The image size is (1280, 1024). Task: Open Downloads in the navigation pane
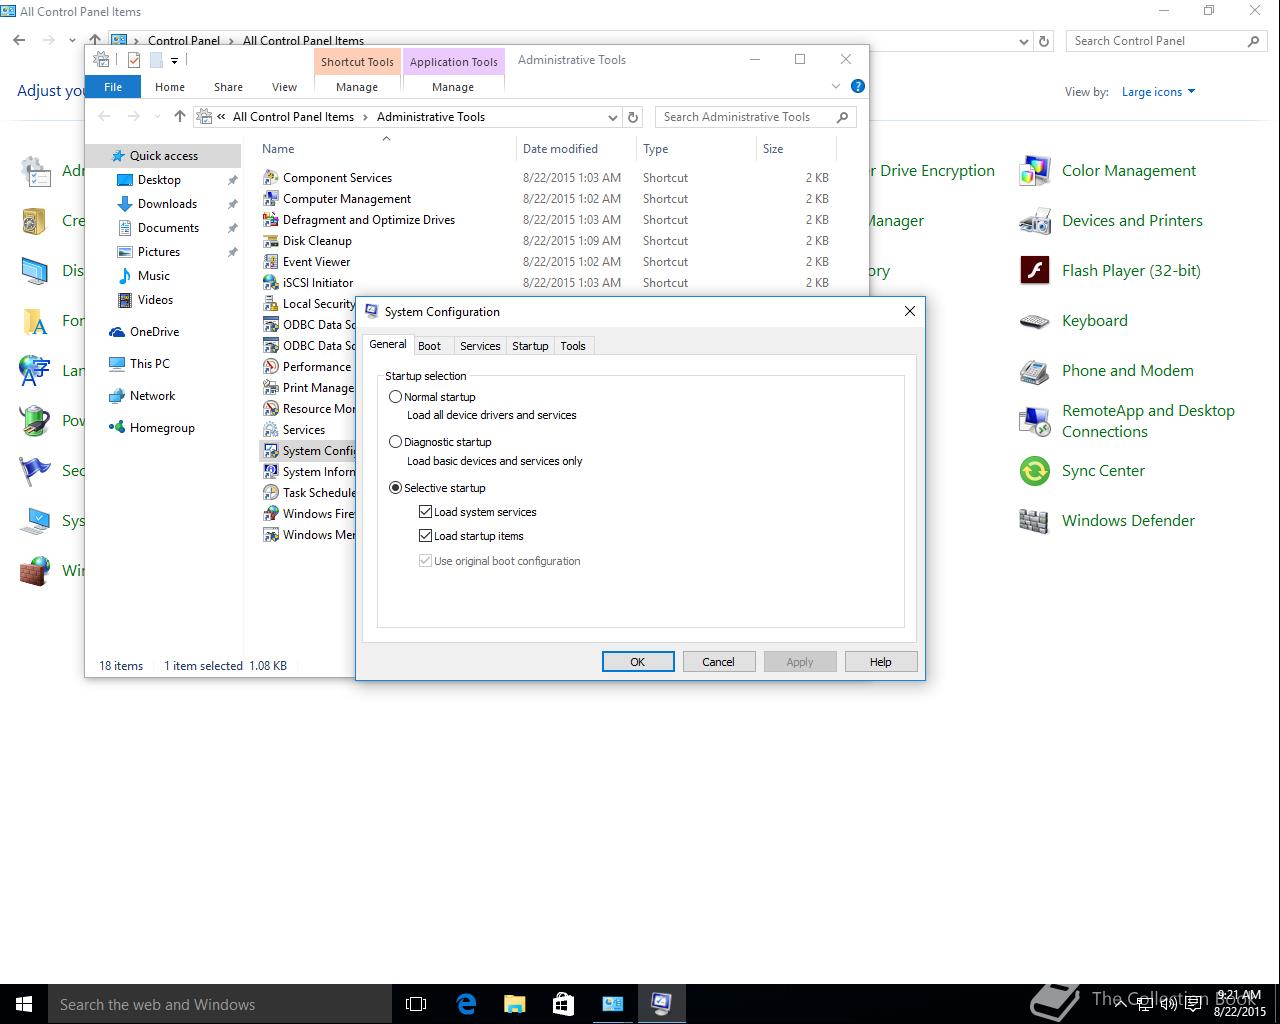[x=167, y=204]
